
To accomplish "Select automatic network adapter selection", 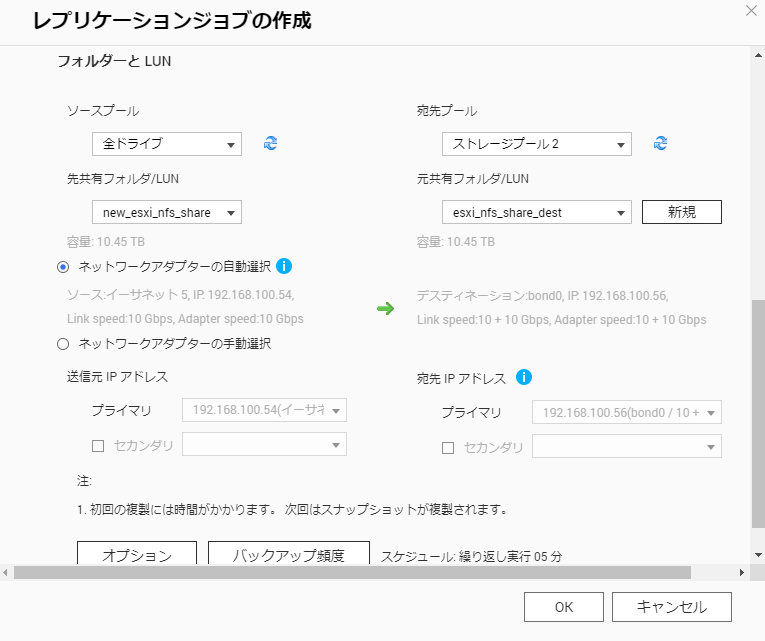I will pyautogui.click(x=64, y=267).
